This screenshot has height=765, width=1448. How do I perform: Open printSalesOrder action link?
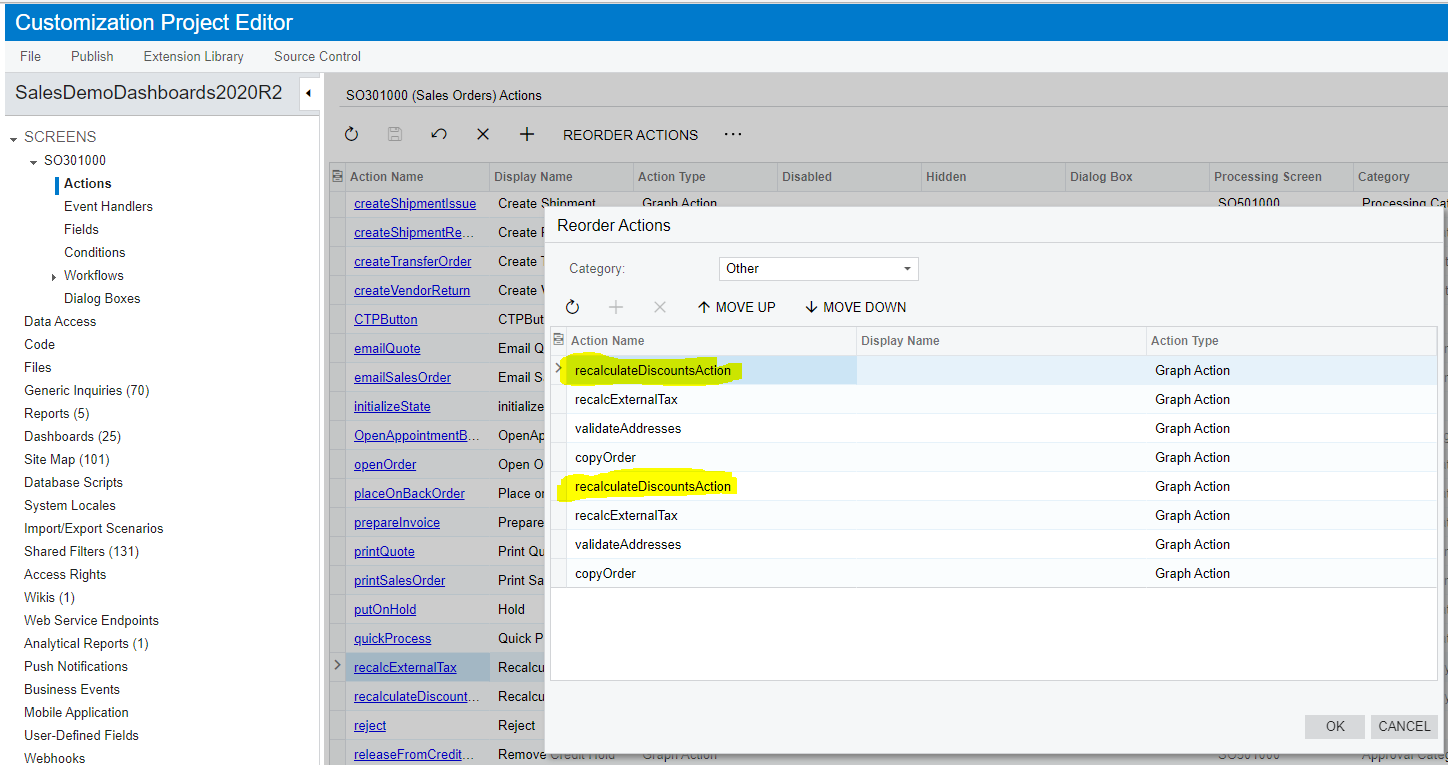coord(399,580)
